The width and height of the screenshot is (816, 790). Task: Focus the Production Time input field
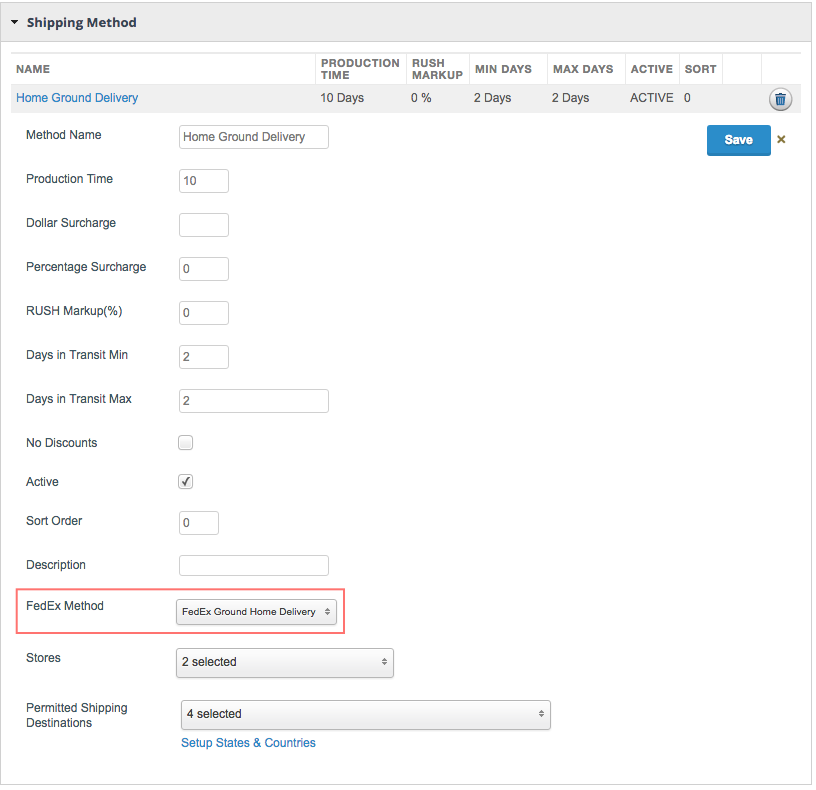tap(204, 181)
